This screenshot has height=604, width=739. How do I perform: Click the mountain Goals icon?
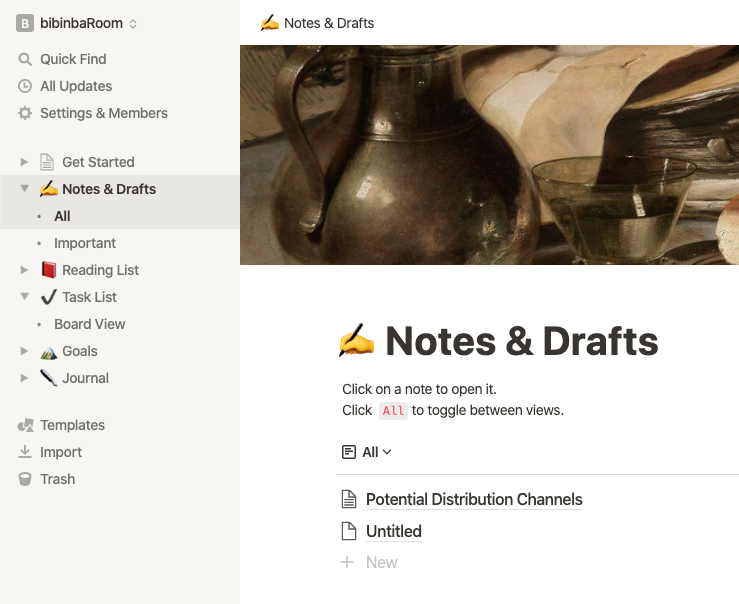(x=49, y=351)
